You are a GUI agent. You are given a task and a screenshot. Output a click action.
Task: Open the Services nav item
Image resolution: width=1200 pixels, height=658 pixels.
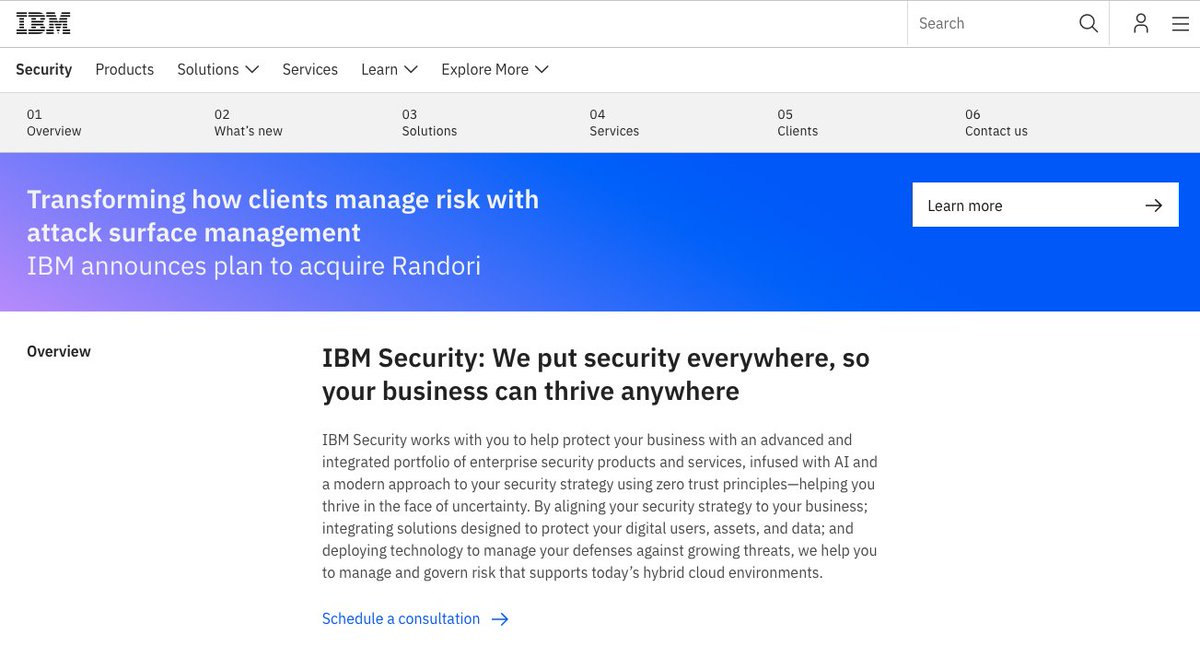click(x=310, y=69)
